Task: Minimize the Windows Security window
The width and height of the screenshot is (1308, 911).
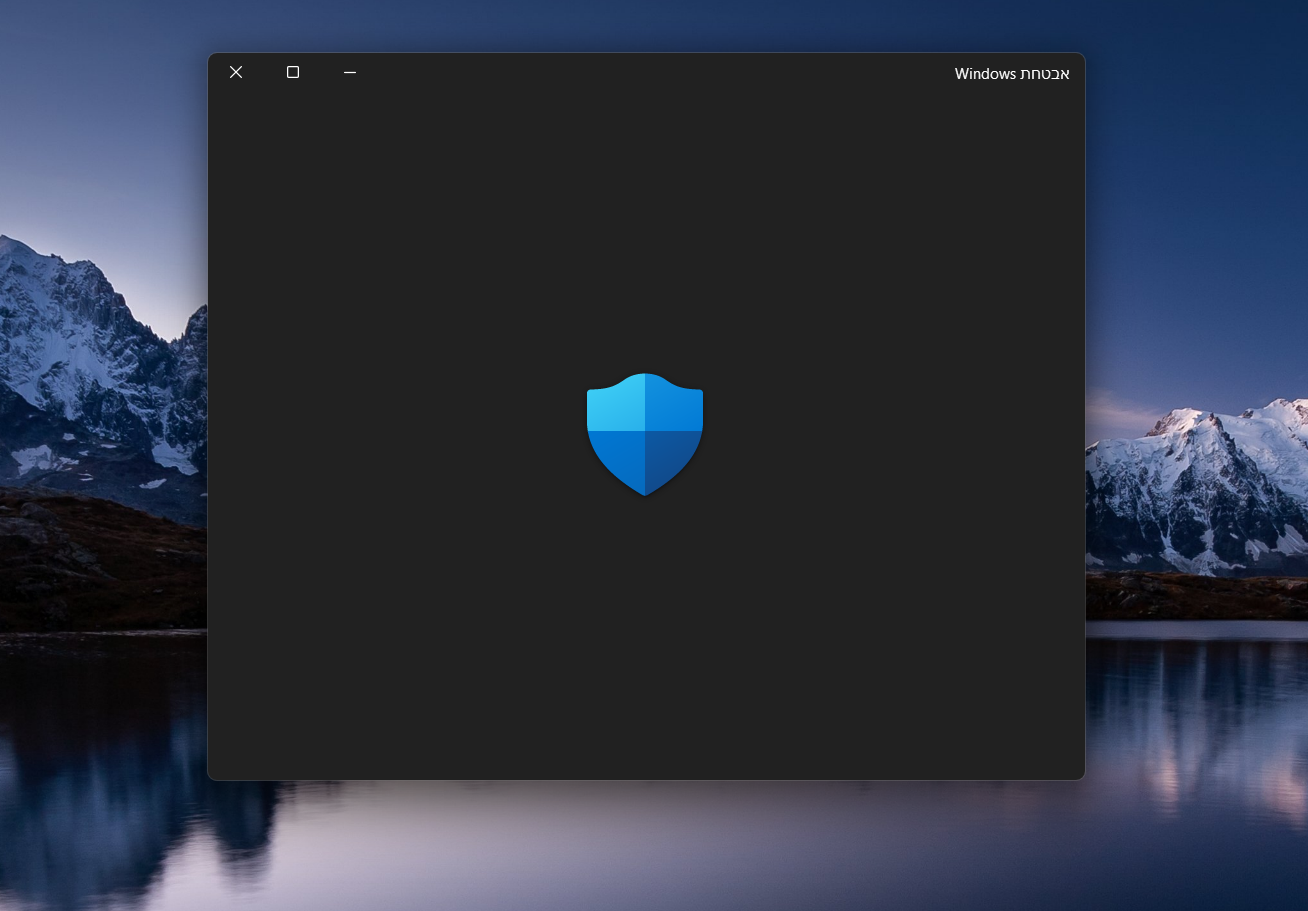Action: click(350, 72)
